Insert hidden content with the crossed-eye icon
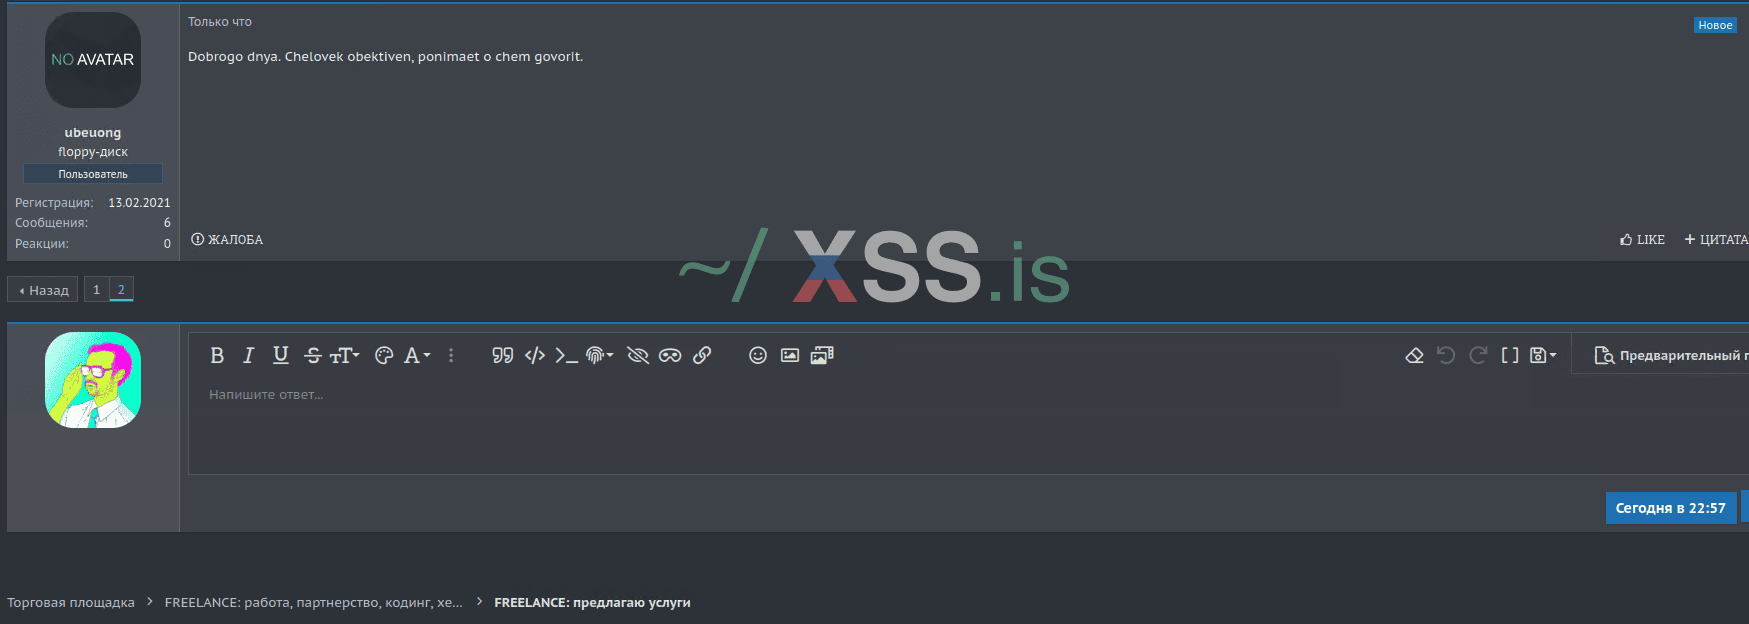Viewport: 1749px width, 624px height. (638, 355)
